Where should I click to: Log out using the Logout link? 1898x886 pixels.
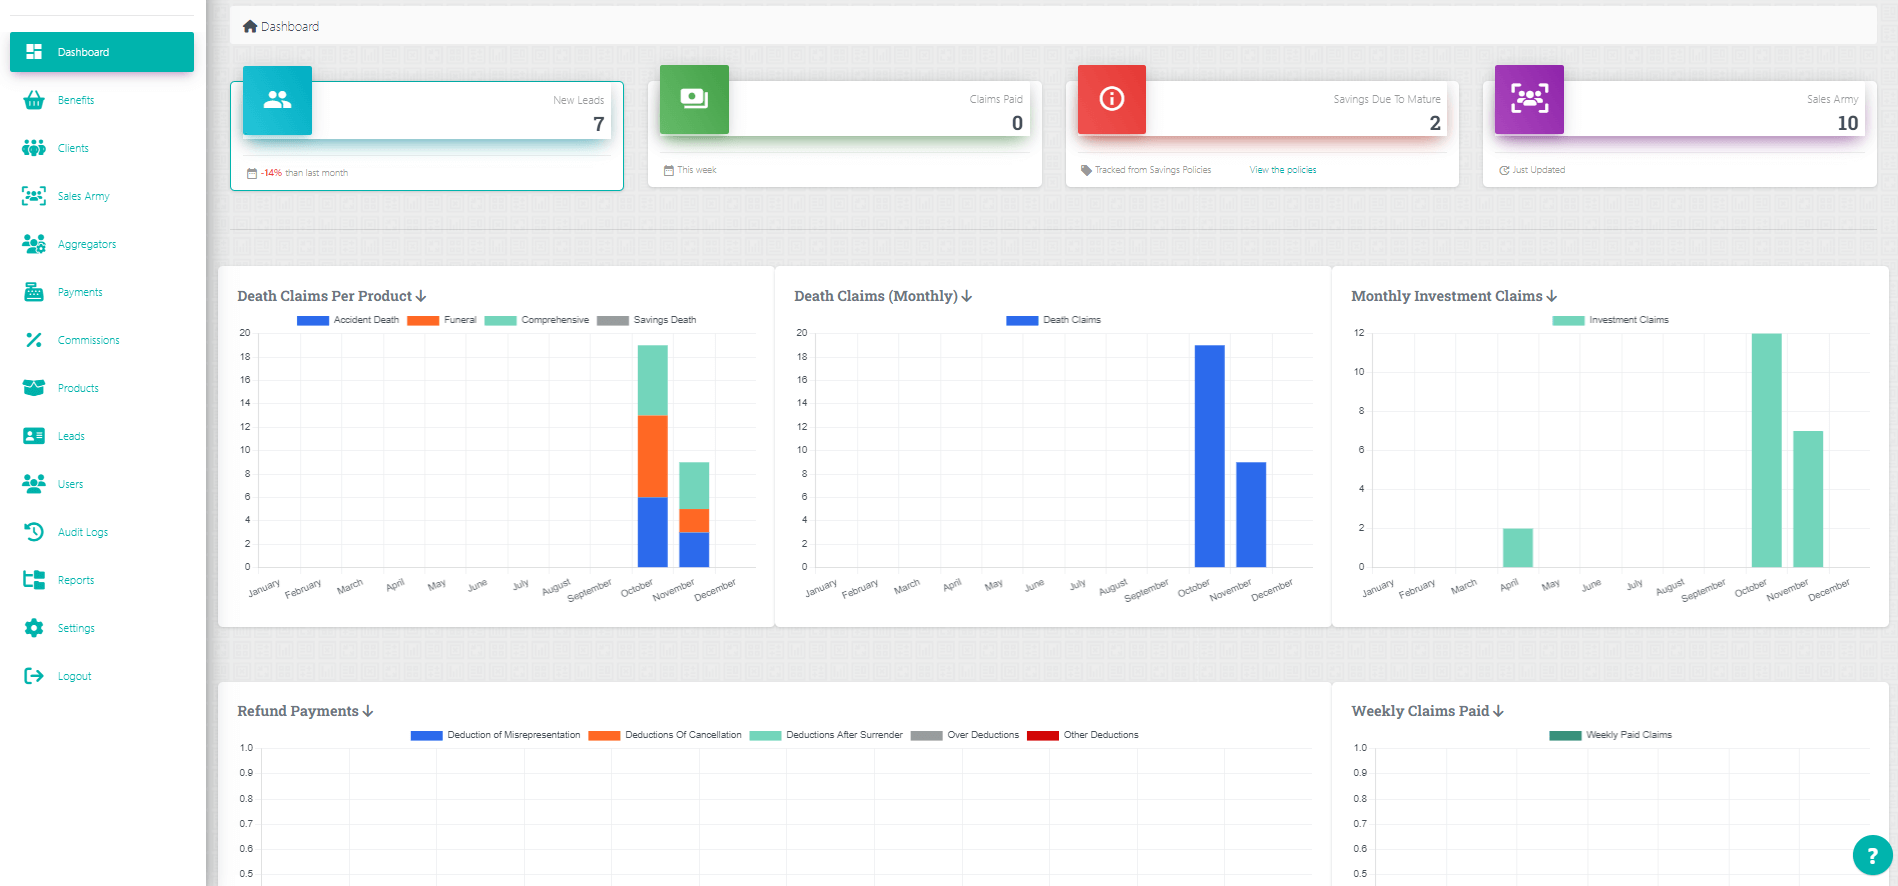[x=74, y=676]
